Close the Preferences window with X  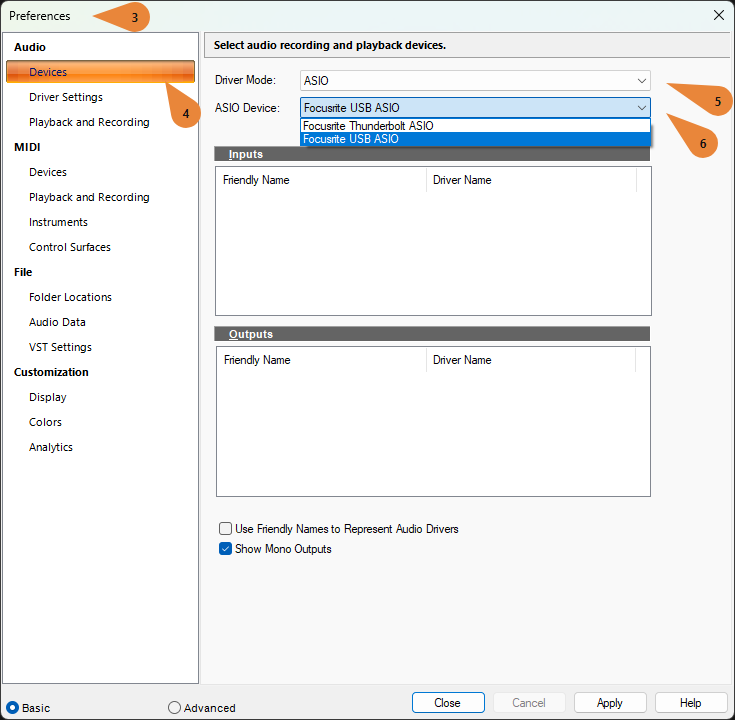pos(719,15)
